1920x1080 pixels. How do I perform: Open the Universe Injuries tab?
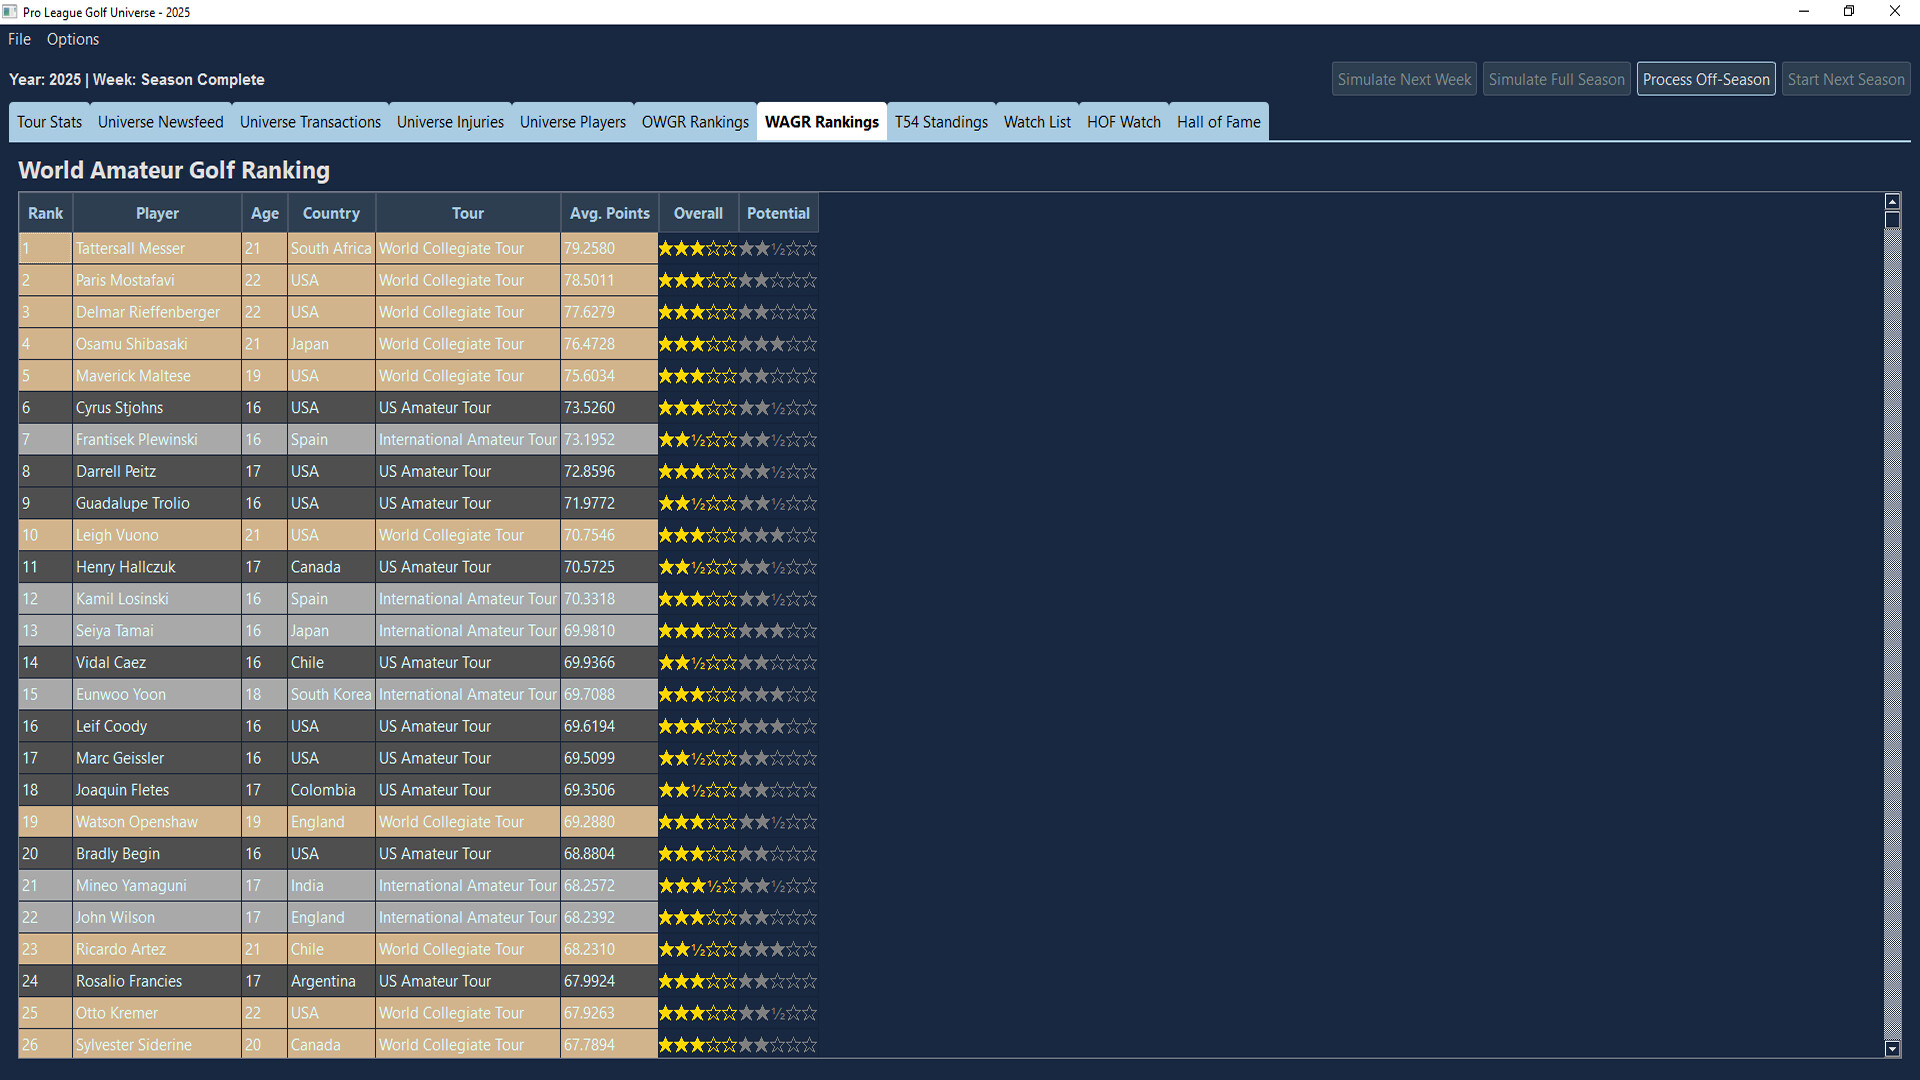(450, 121)
